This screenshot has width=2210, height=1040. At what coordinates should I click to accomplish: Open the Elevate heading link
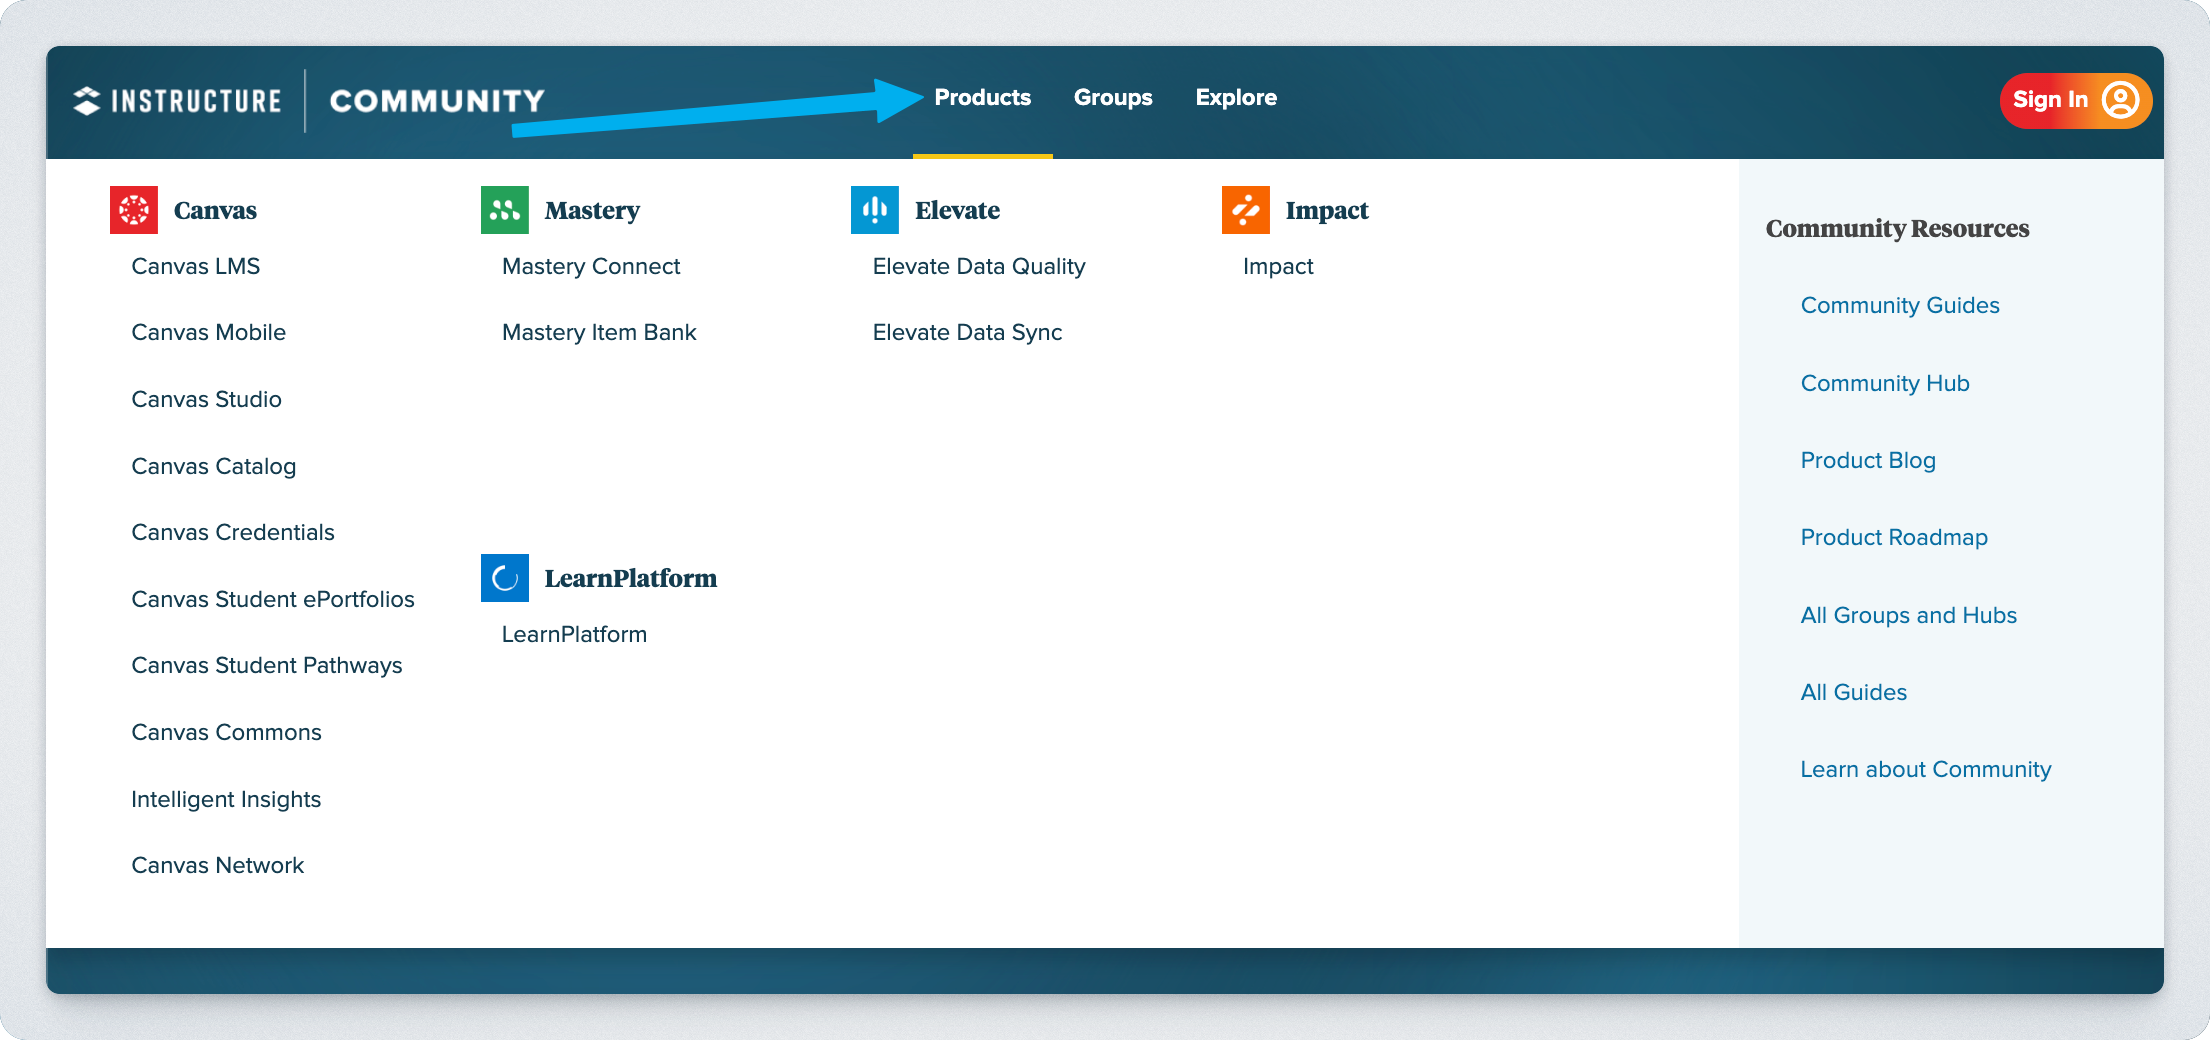[x=957, y=210]
